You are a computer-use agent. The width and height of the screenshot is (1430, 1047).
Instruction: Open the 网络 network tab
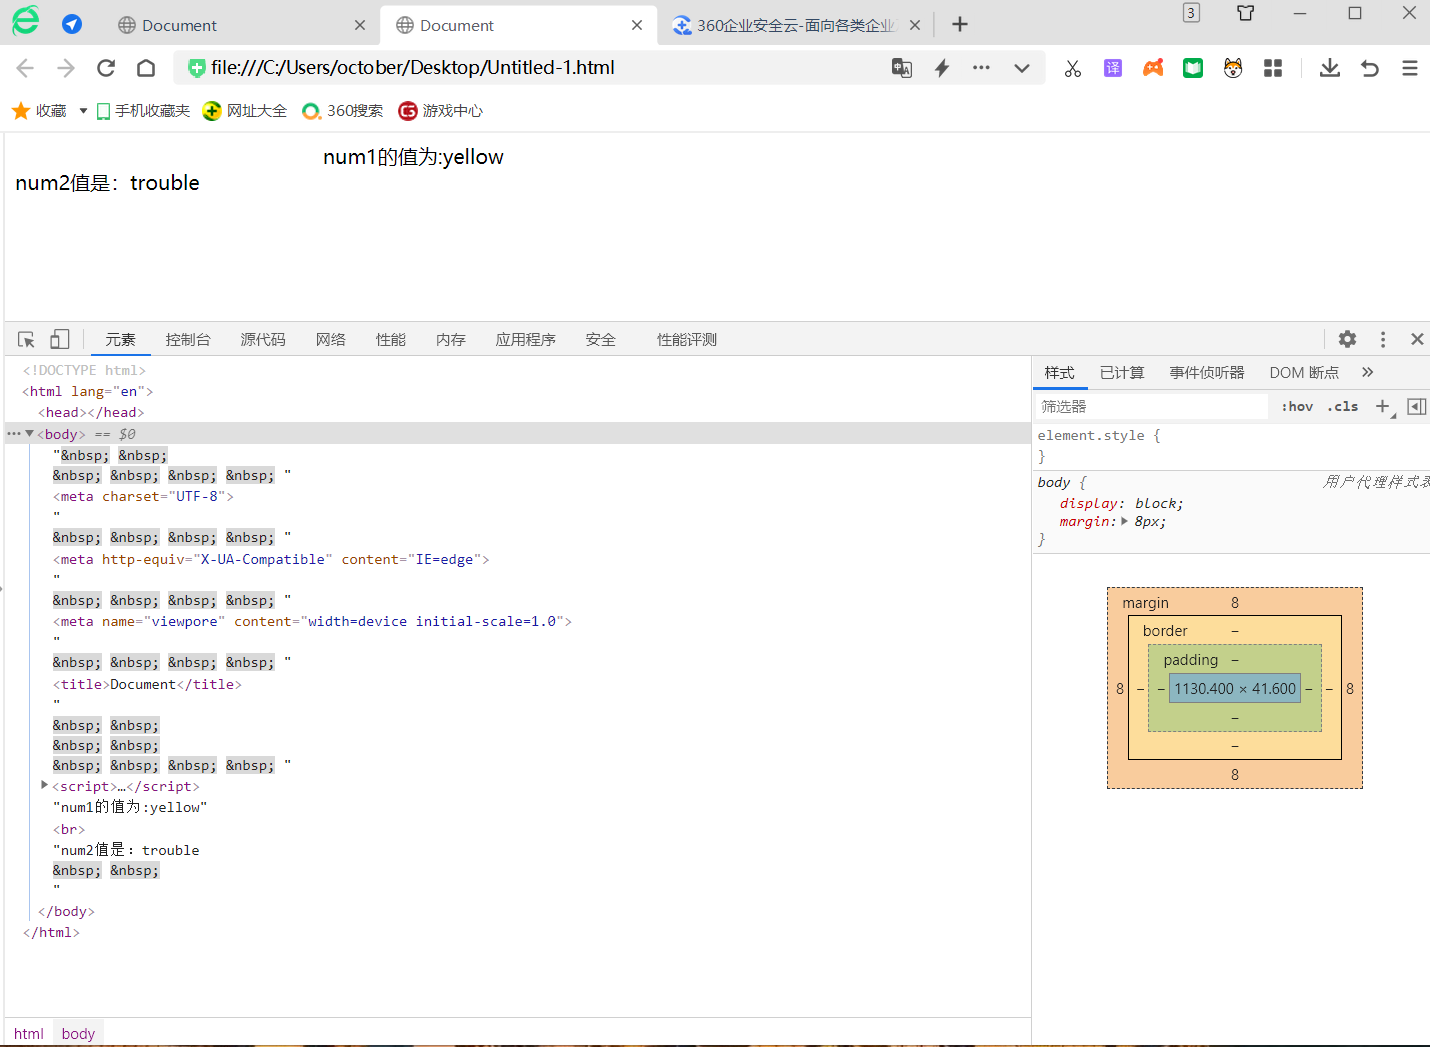(331, 340)
